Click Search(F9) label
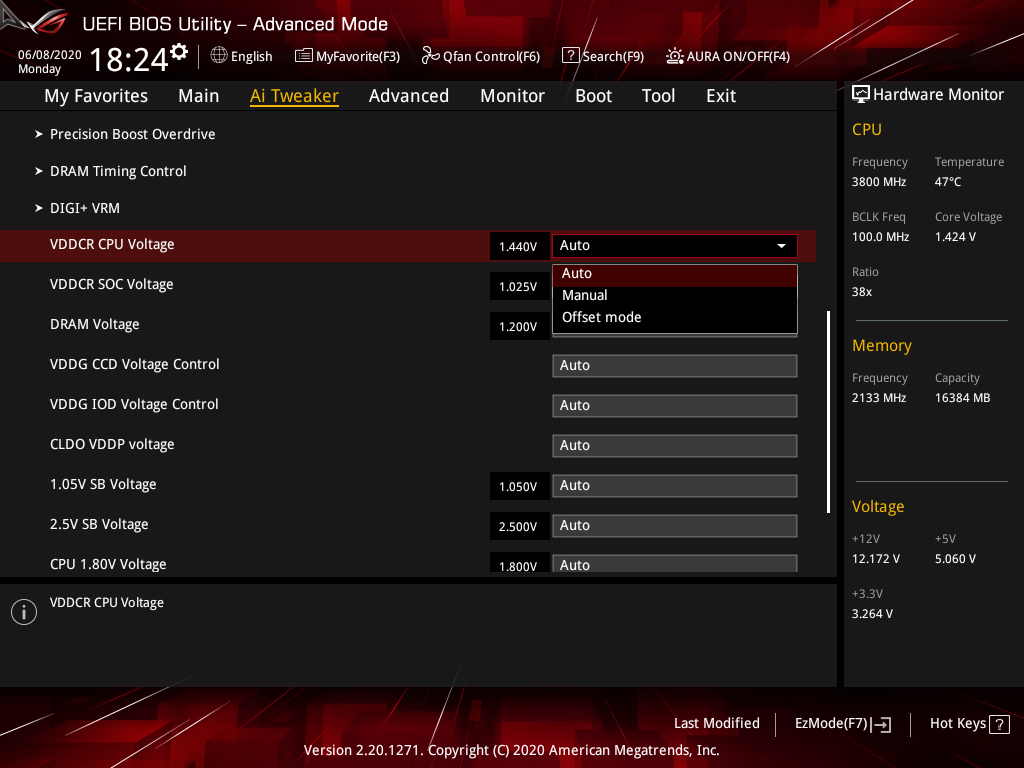Viewport: 1024px width, 768px height. [x=613, y=57]
